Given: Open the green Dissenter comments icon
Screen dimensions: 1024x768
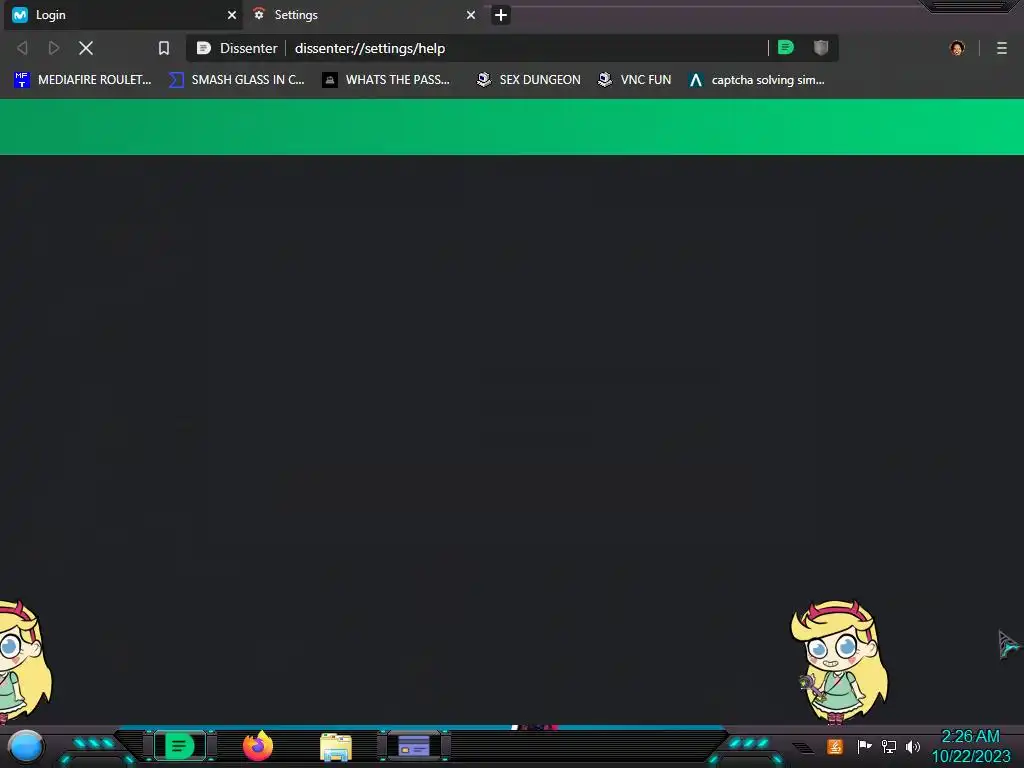Looking at the screenshot, I should [x=786, y=48].
